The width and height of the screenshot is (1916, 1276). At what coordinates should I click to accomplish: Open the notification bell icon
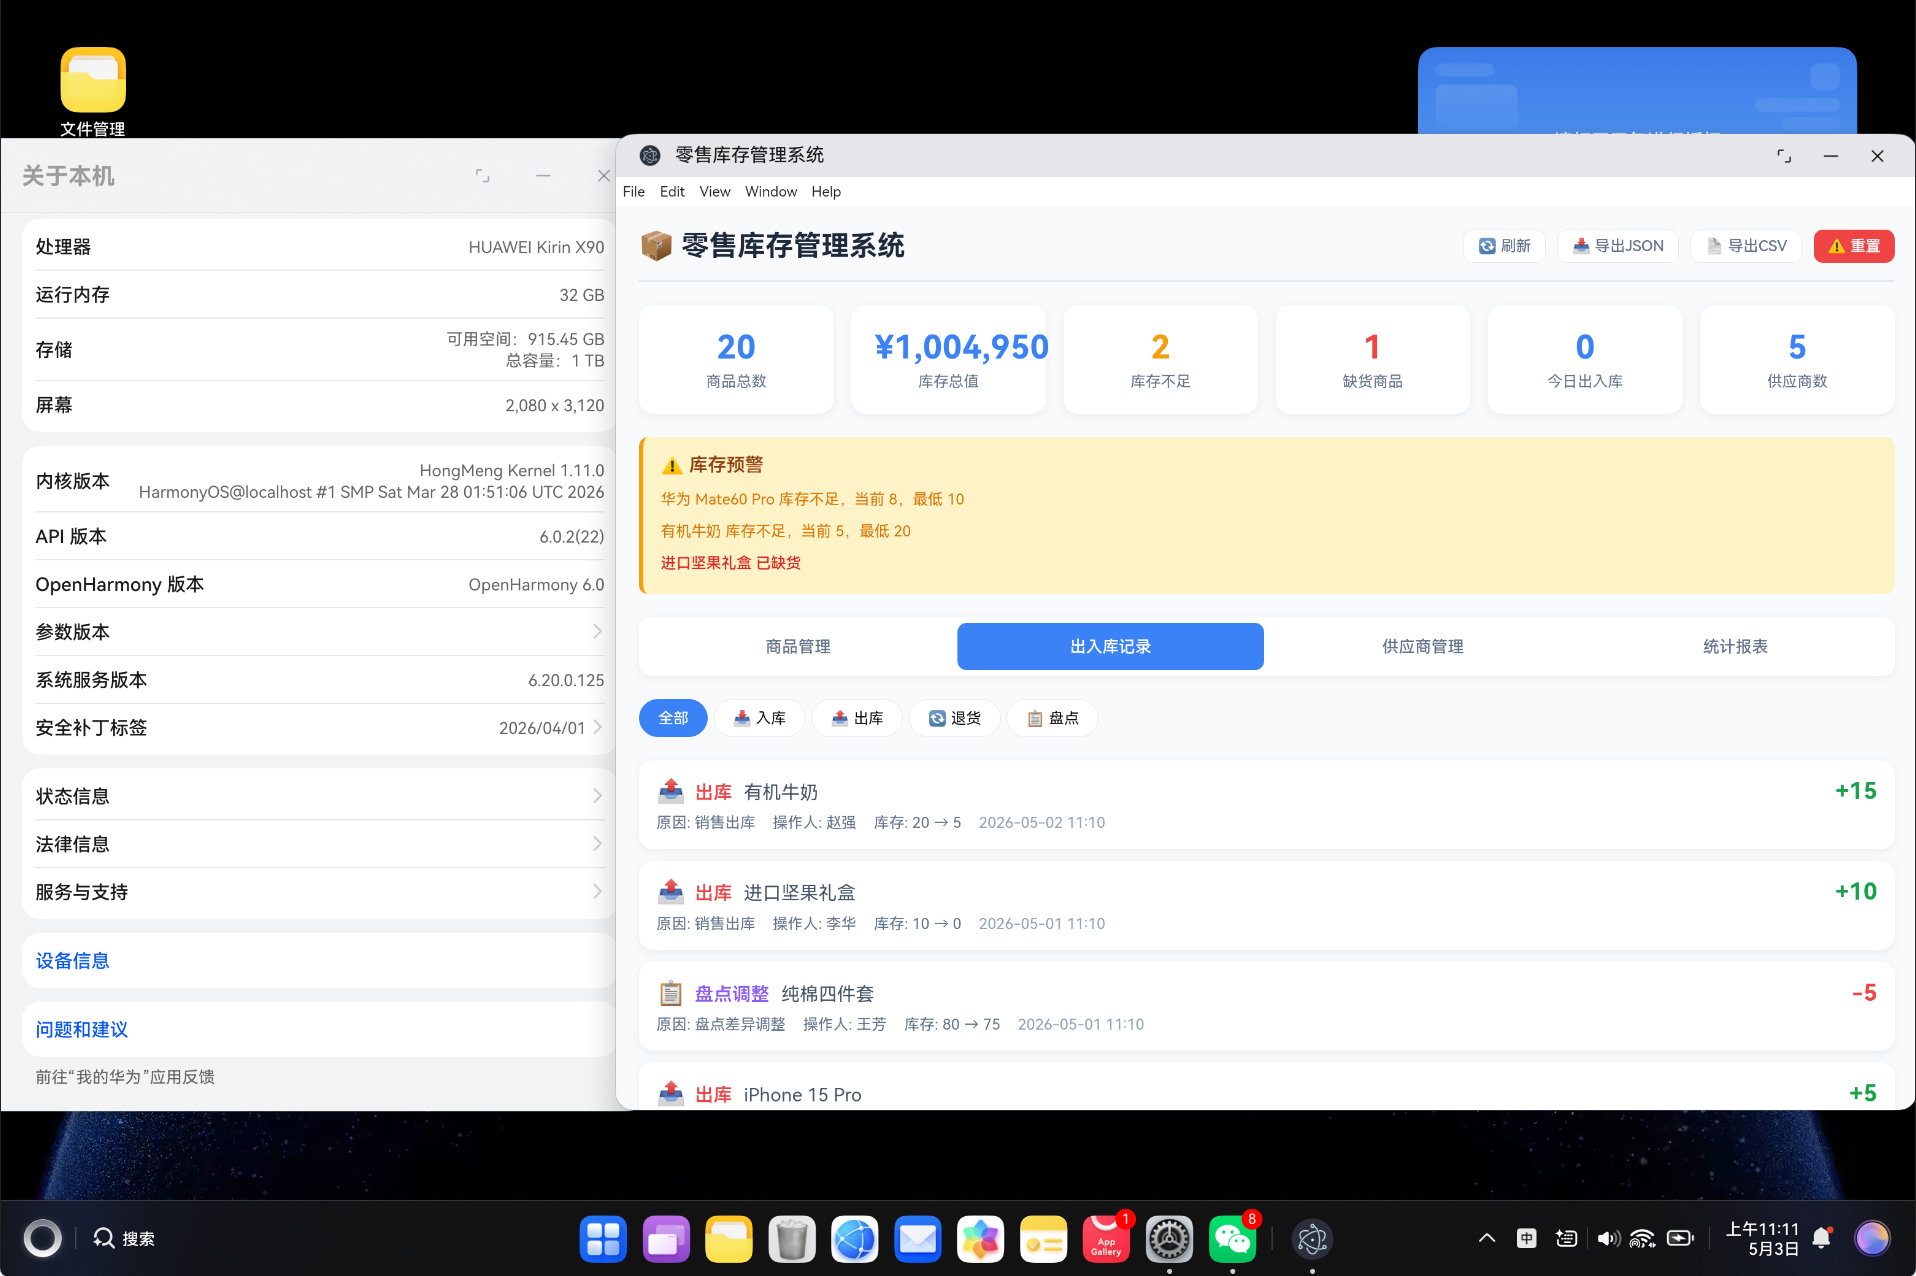point(1822,1238)
